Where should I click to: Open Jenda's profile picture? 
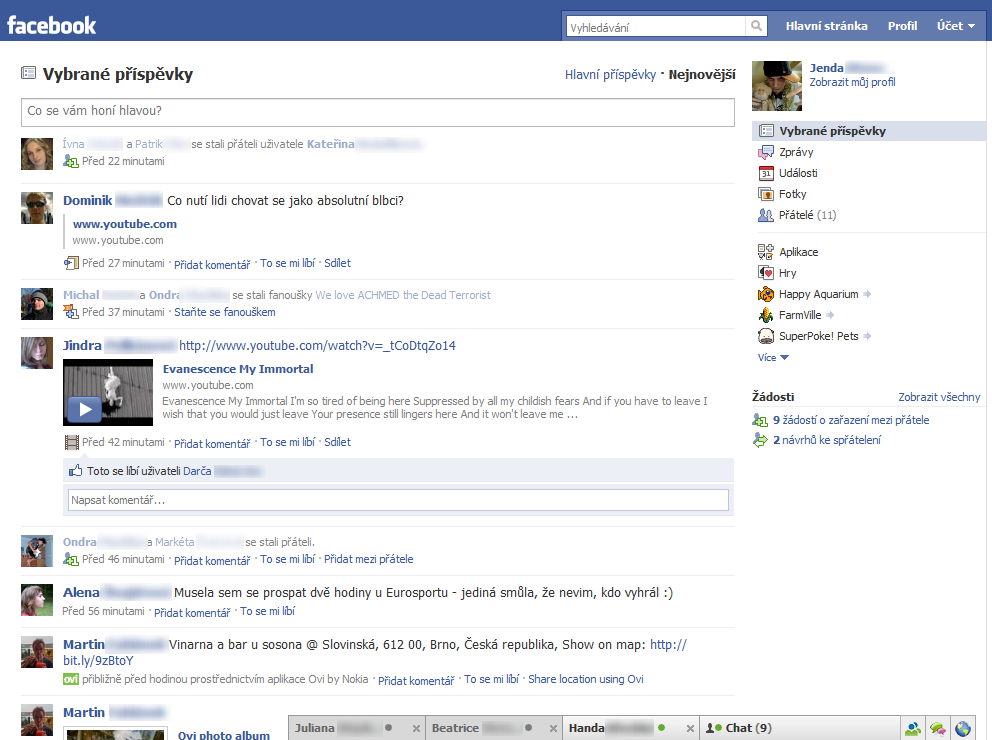point(777,86)
